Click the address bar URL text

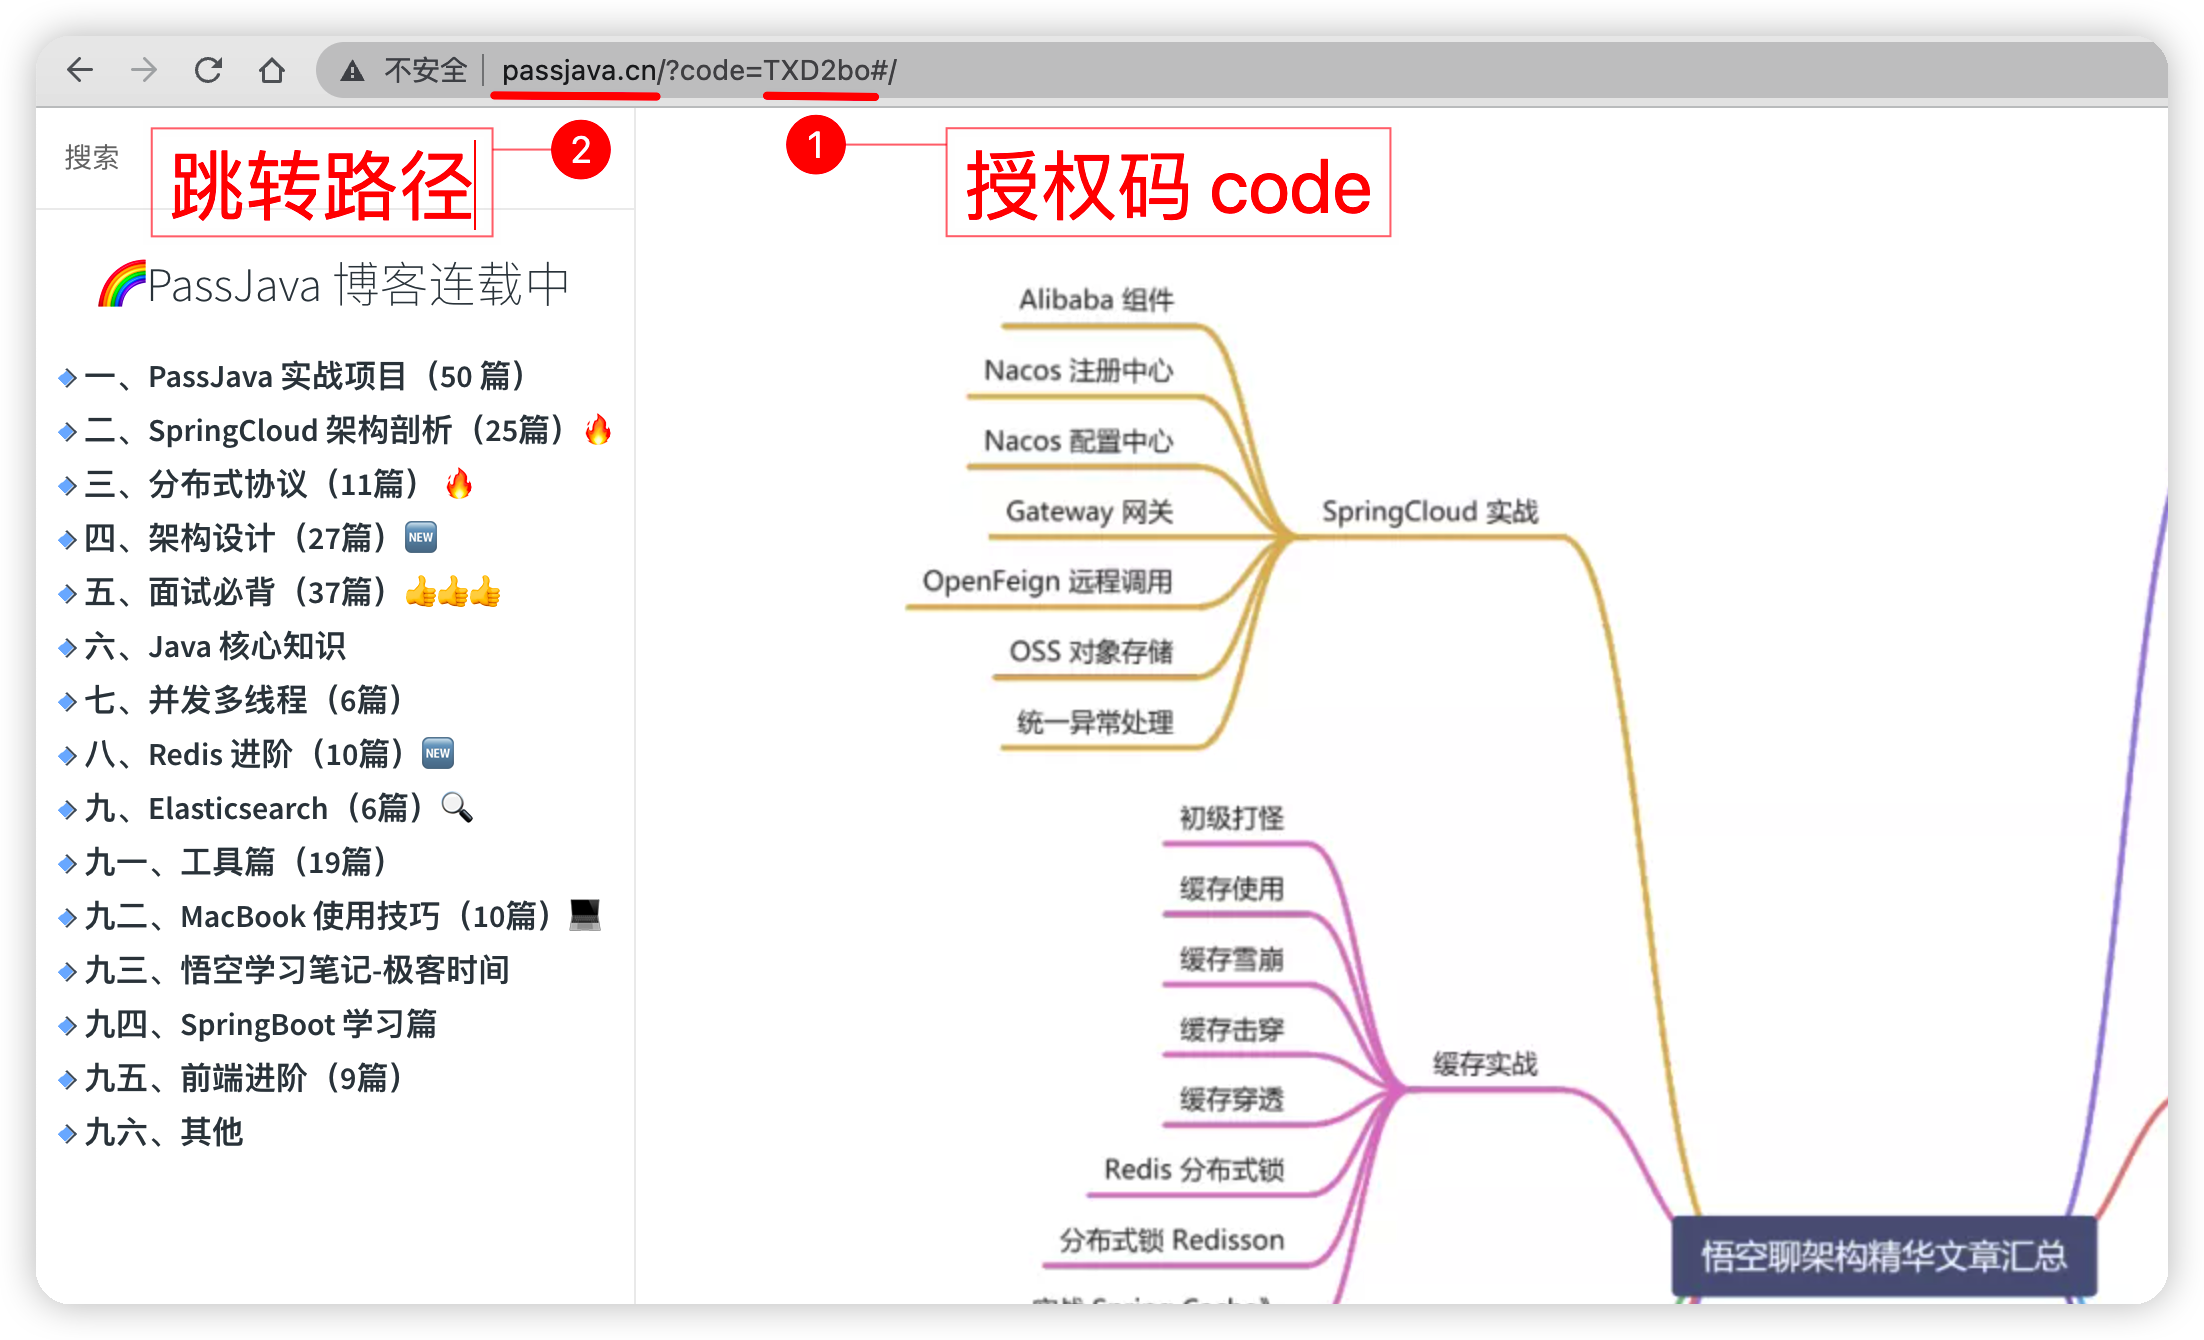[698, 71]
